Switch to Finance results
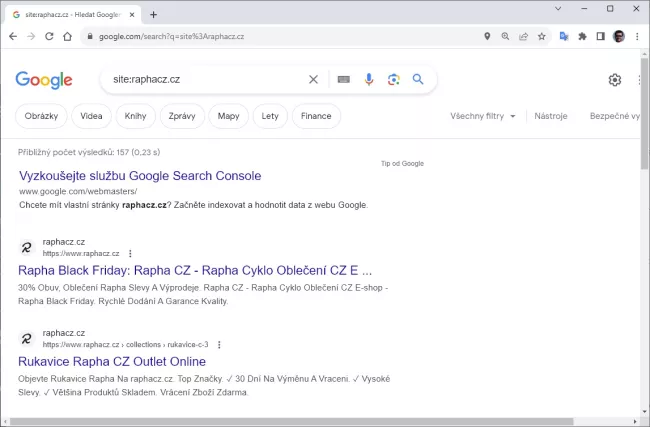 tap(316, 116)
